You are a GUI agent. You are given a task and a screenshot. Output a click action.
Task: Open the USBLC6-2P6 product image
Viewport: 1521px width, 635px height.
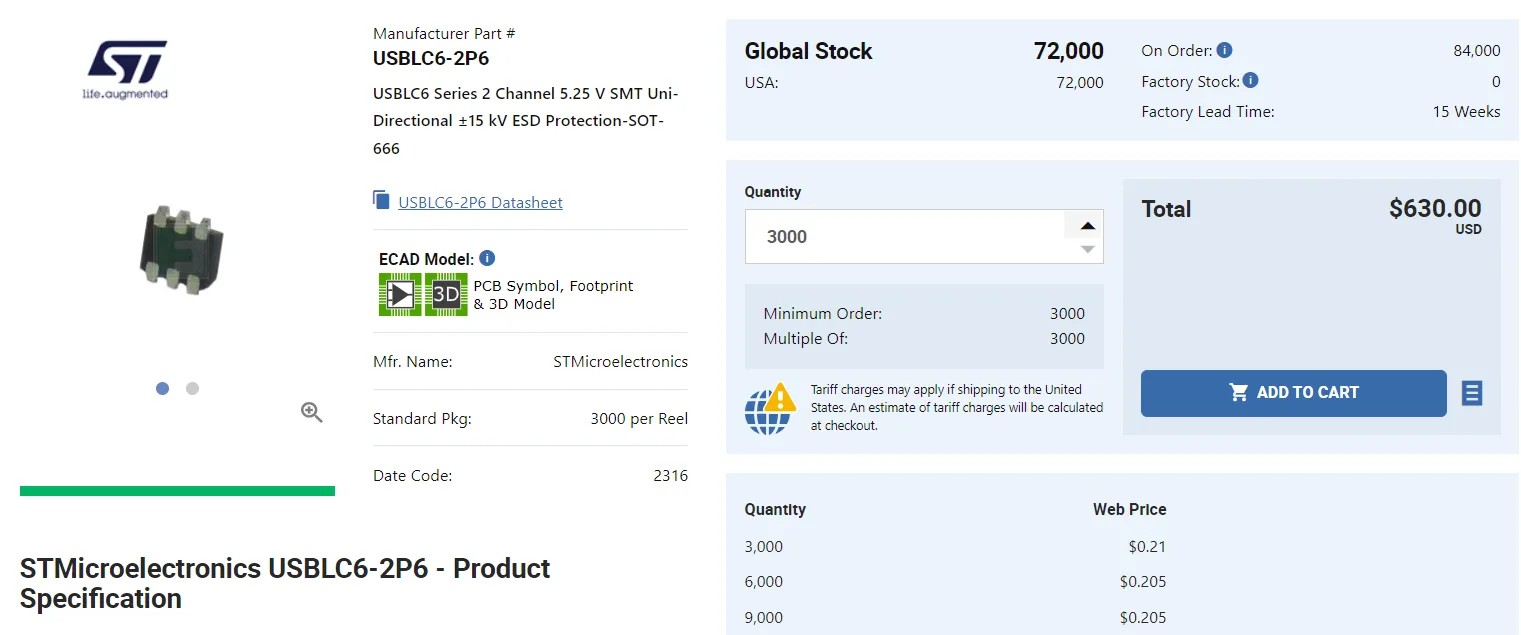pyautogui.click(x=180, y=249)
